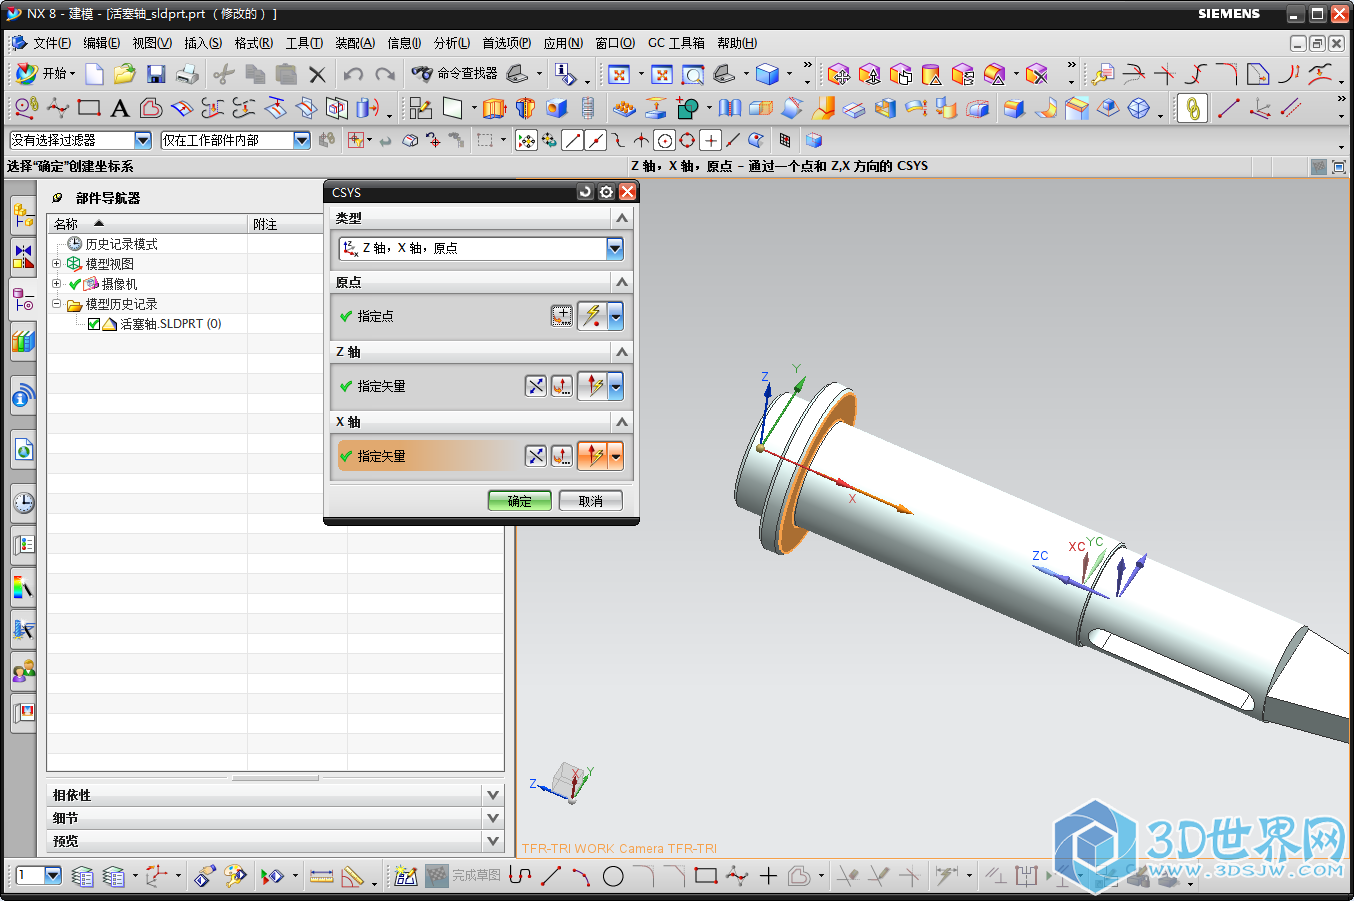Open the 命令查找器 command finder

click(x=455, y=74)
